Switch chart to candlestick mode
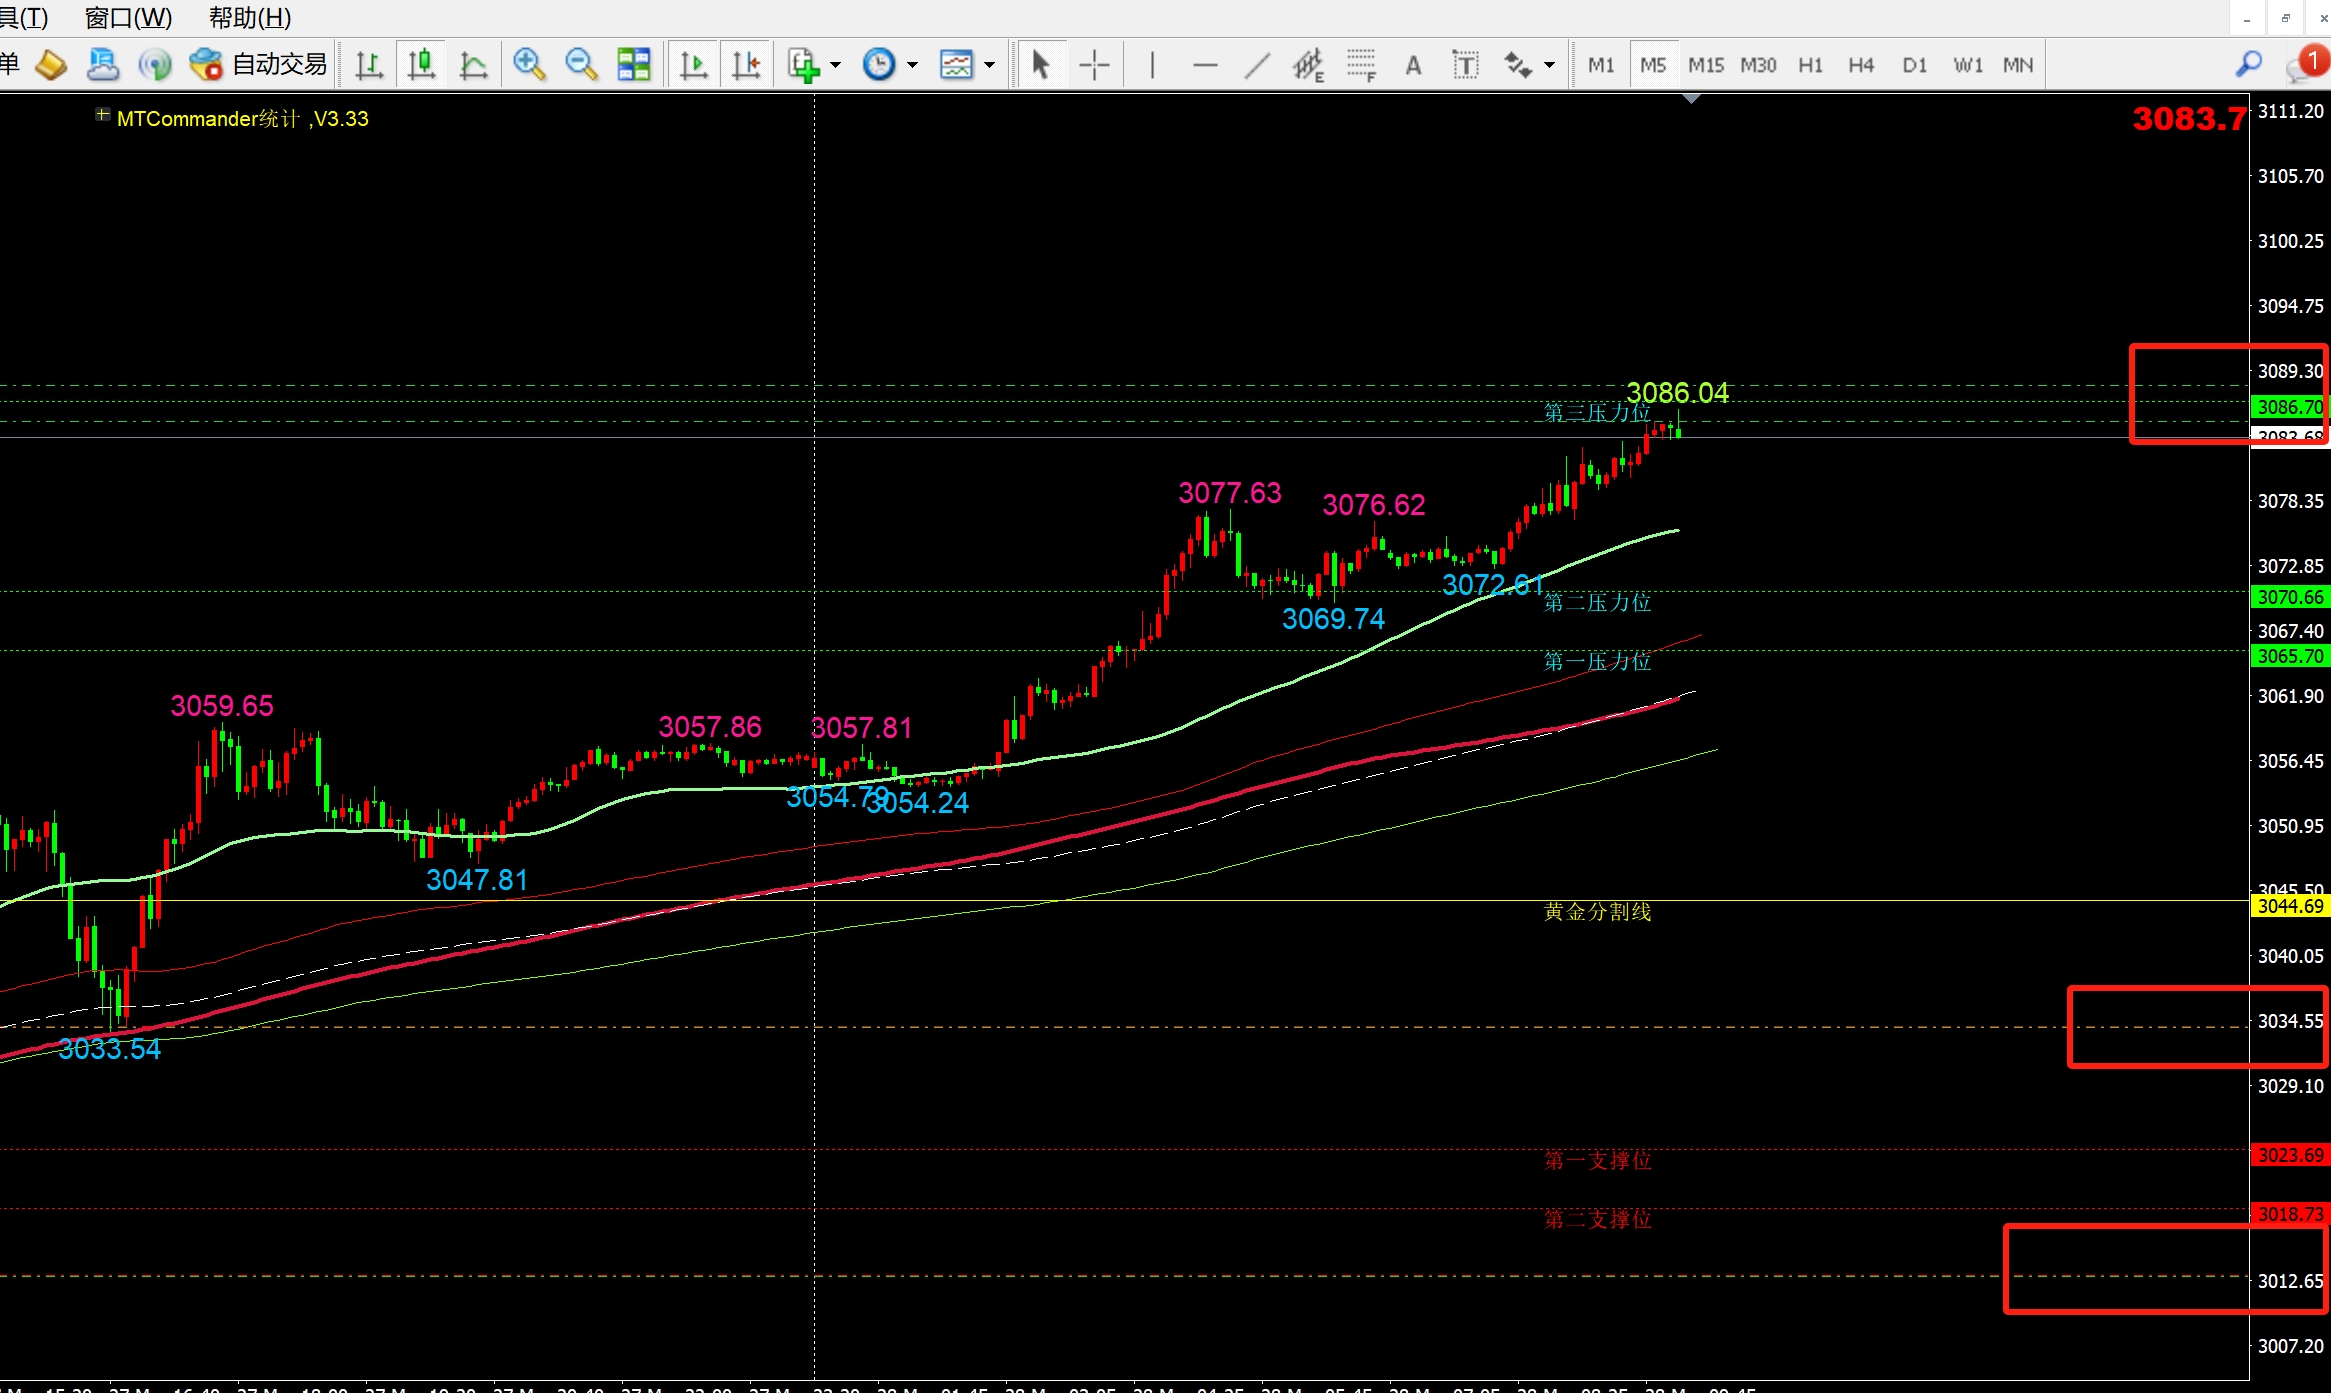2331x1393 pixels. [421, 65]
